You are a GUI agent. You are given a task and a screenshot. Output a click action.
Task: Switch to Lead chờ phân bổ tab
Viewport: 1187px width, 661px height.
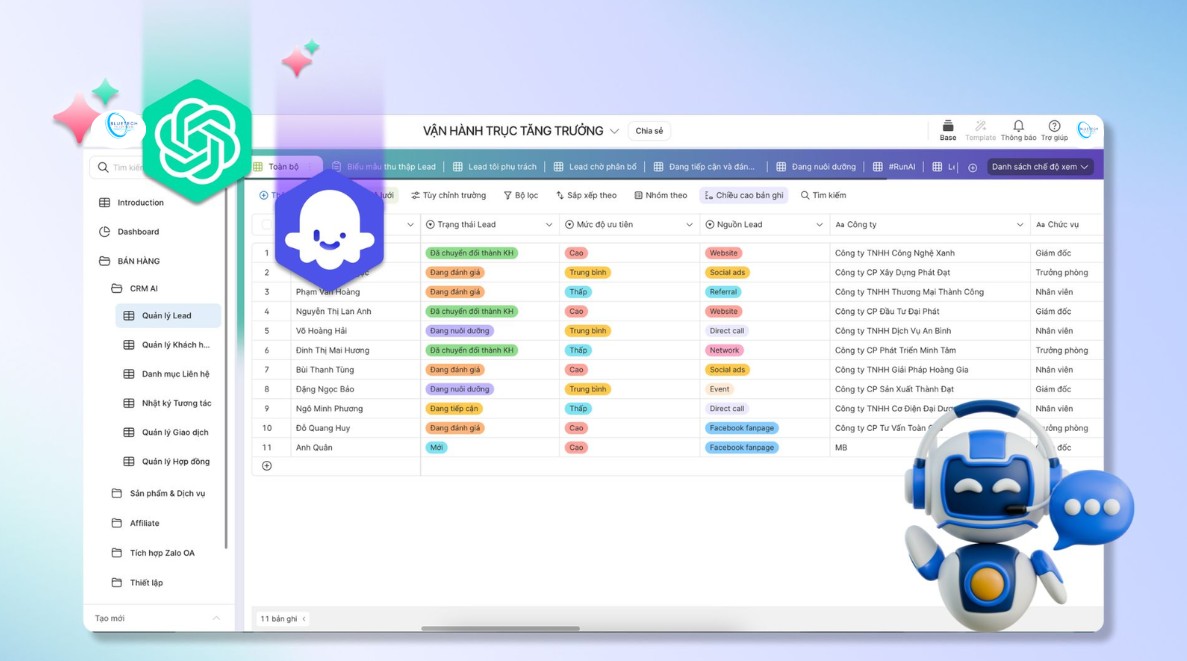[595, 167]
